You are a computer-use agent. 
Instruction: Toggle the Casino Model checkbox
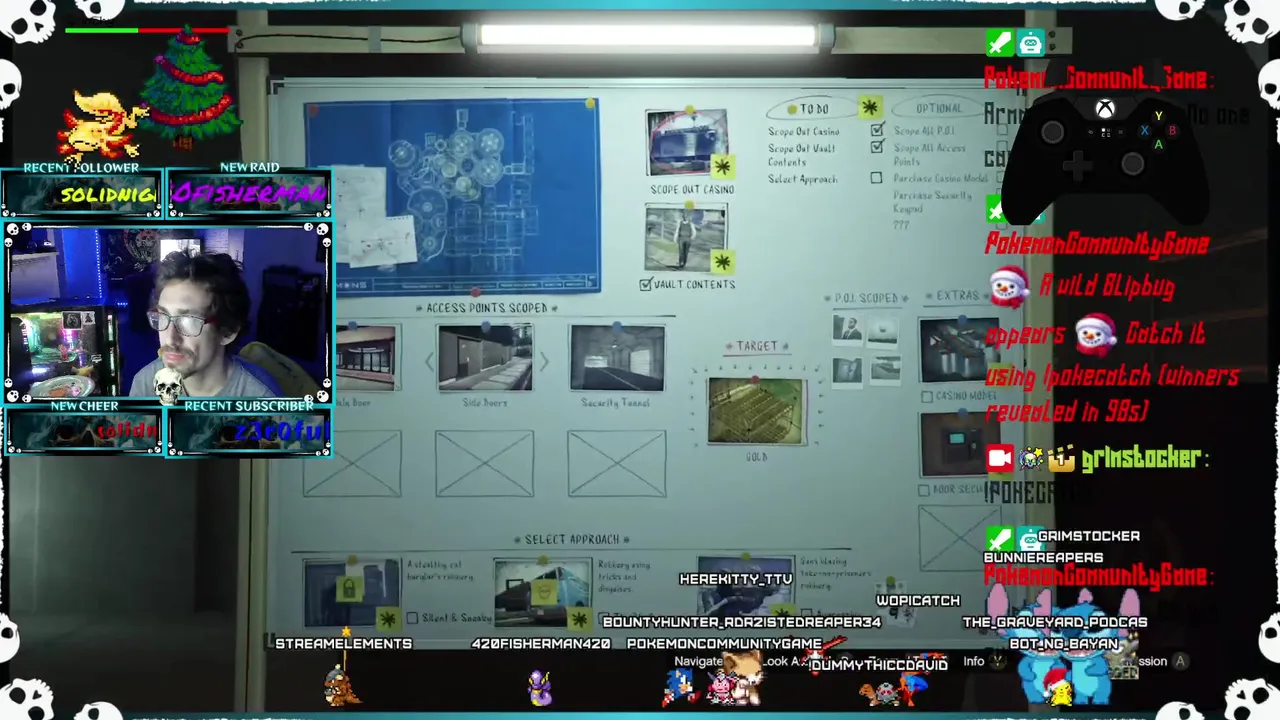coord(926,397)
